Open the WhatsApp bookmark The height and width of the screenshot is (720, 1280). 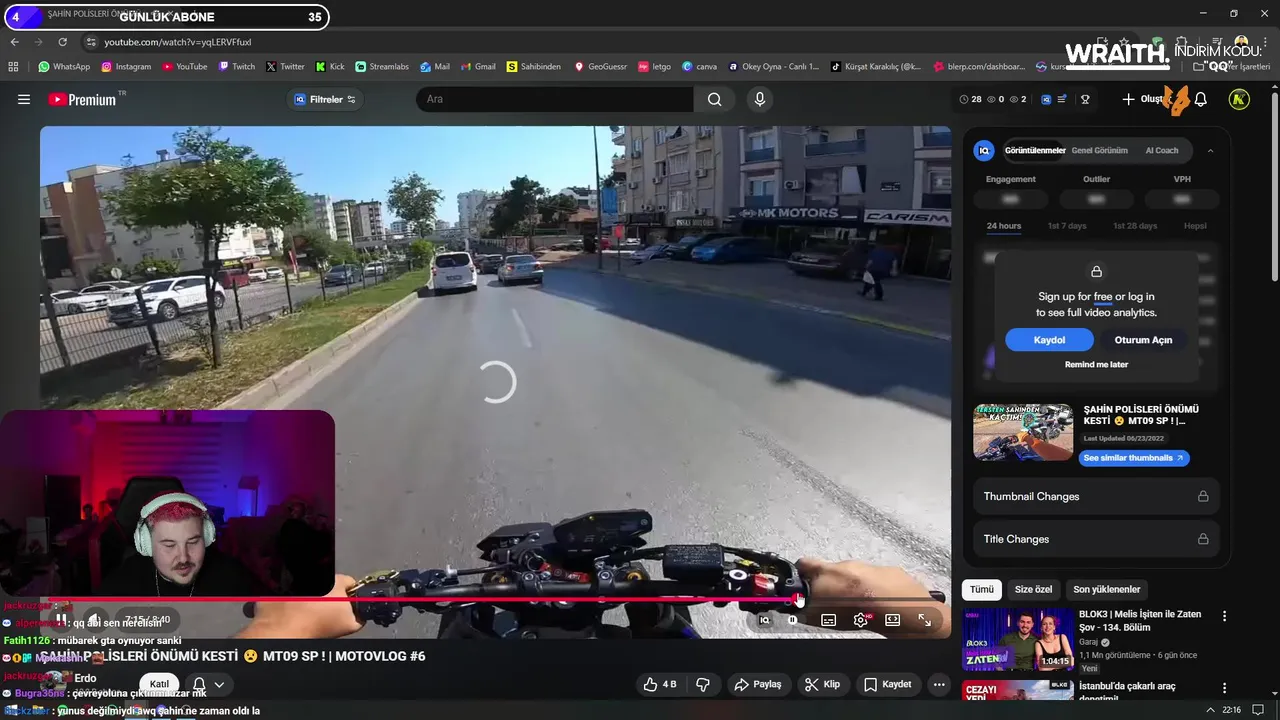point(64,67)
